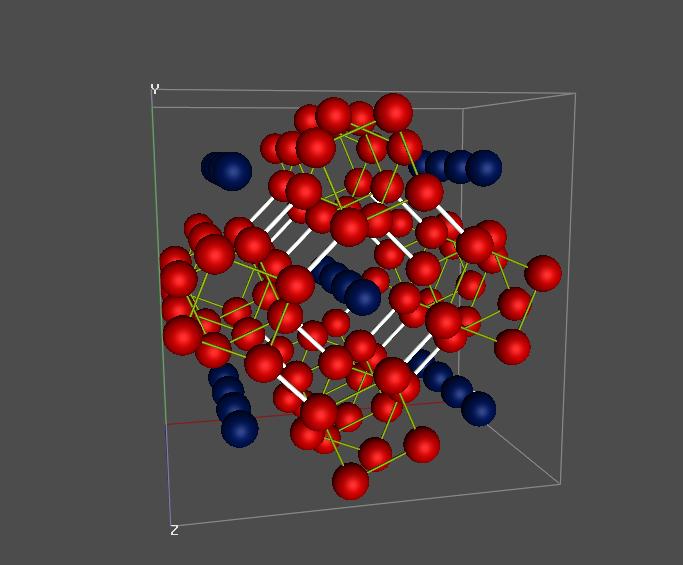Pick the front blue atom of lower-right column
Viewport: 683px width, 565px height.
click(478, 408)
